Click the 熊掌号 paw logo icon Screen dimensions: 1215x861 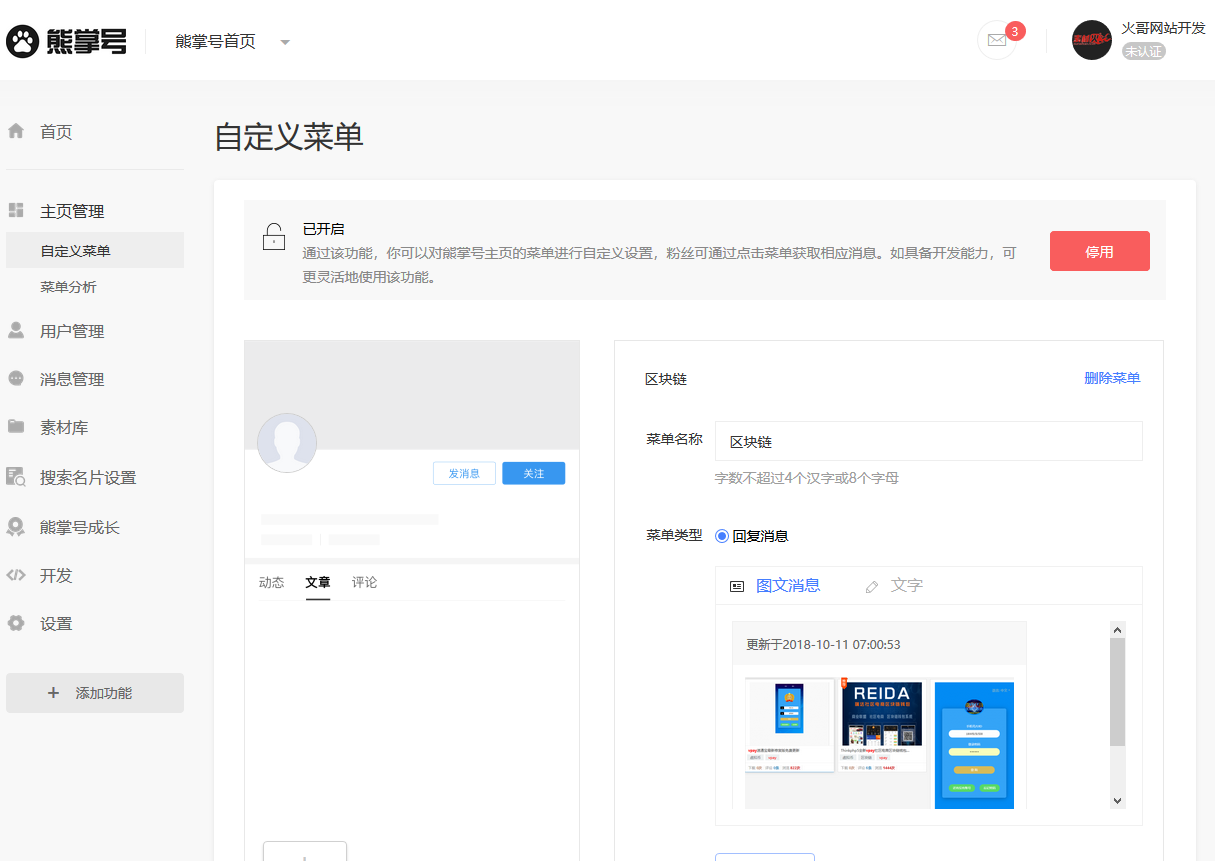click(x=22, y=41)
